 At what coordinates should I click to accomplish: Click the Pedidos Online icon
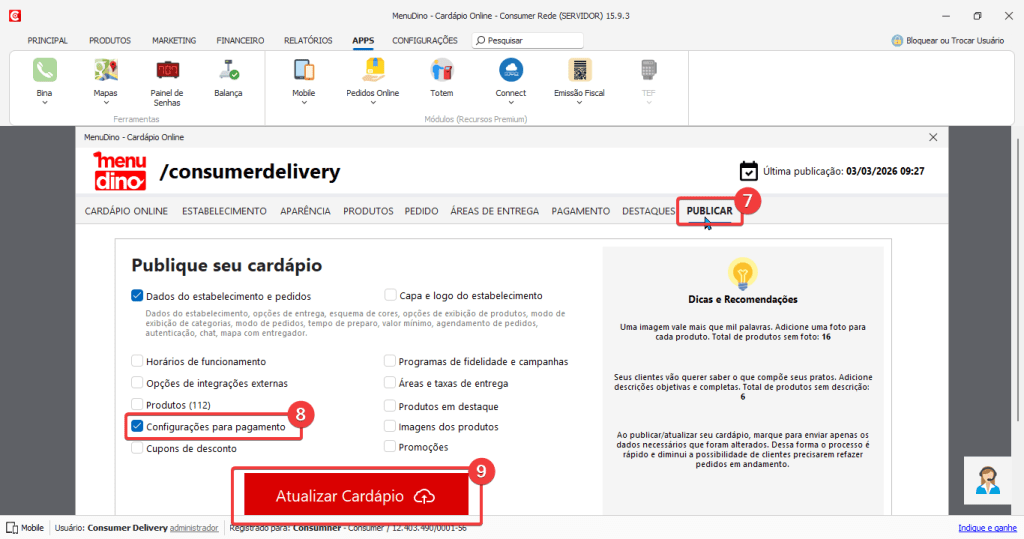pyautogui.click(x=372, y=70)
